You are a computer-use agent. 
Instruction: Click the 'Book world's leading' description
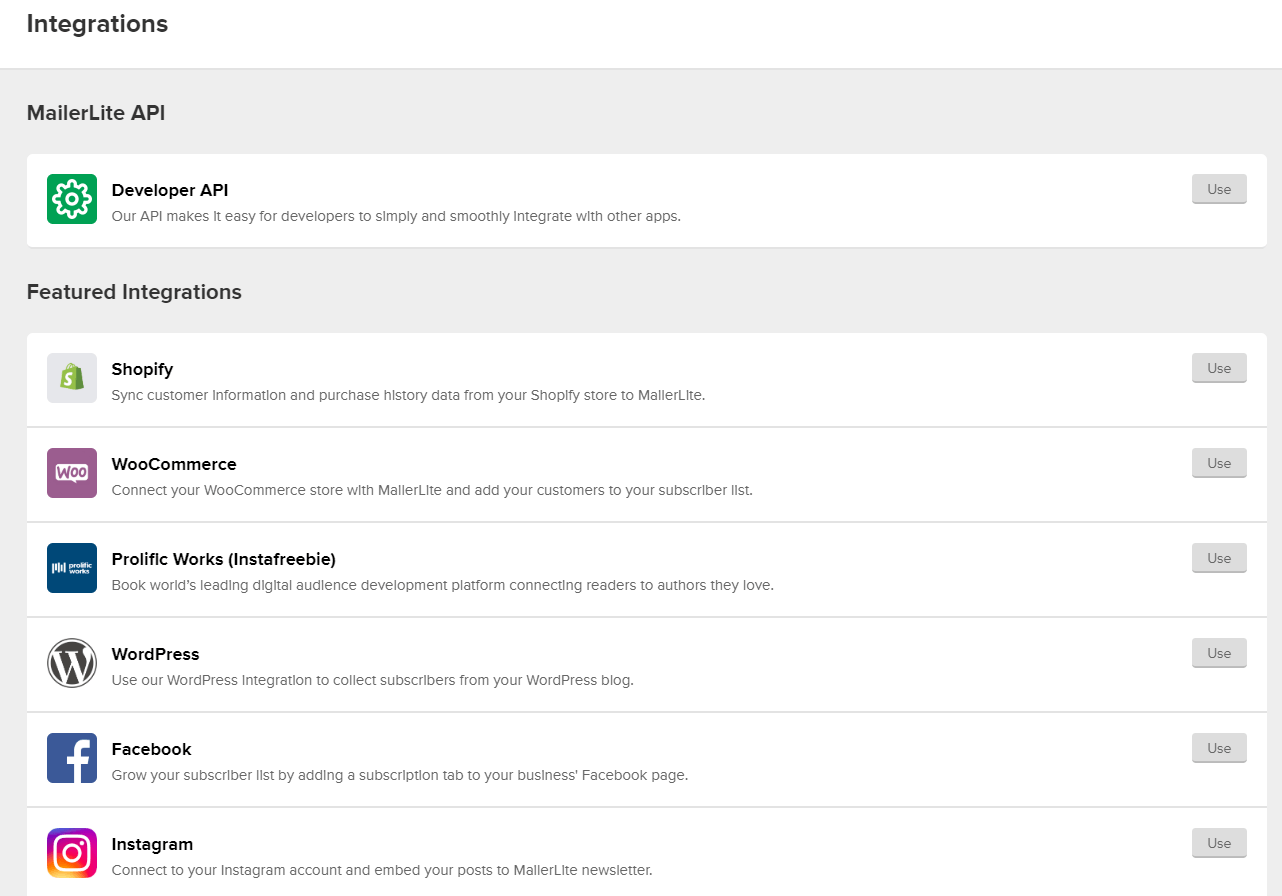443,585
